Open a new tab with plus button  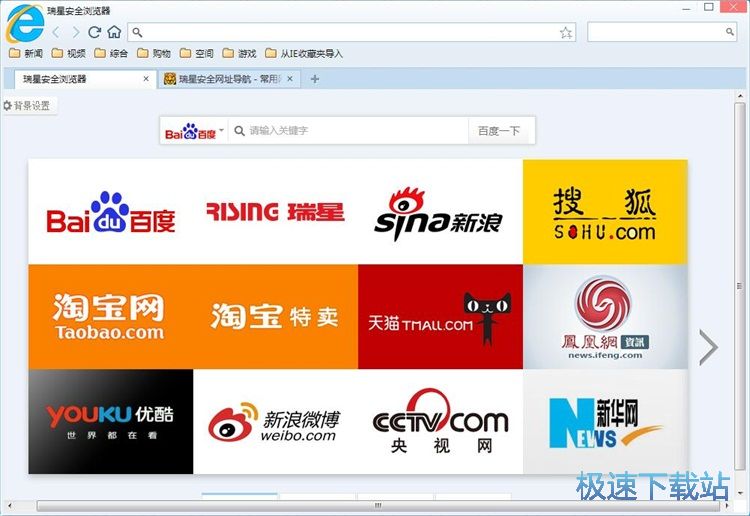click(314, 79)
